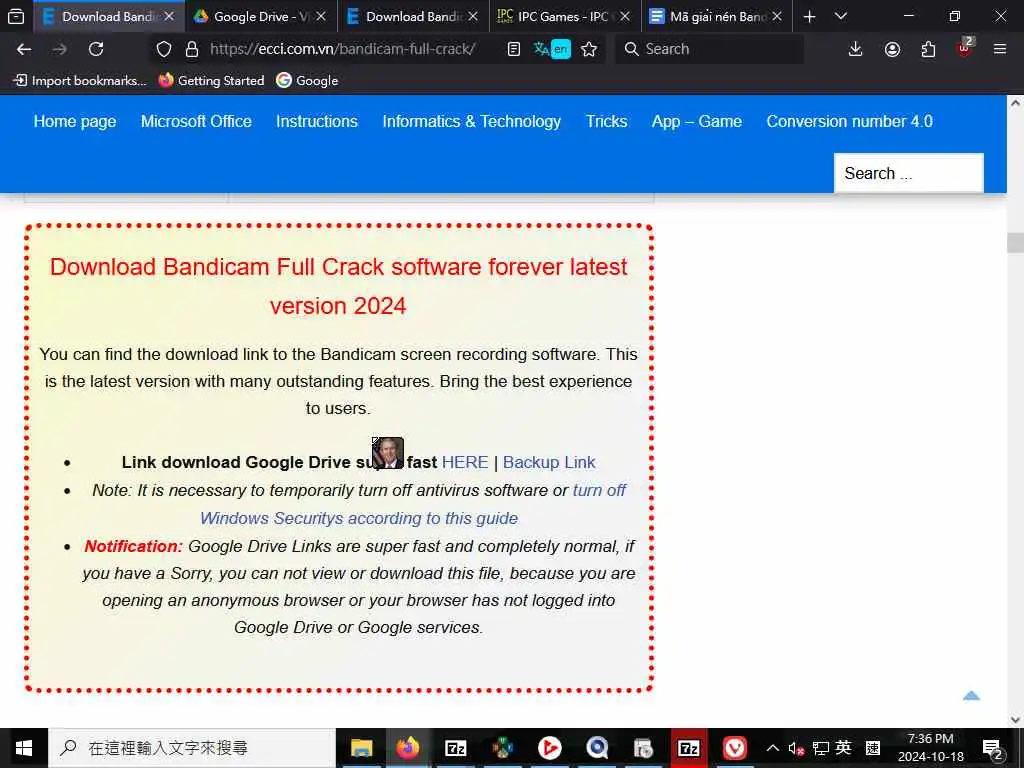1024x768 pixels.
Task: Close the Google Drive tab
Action: [x=321, y=16]
